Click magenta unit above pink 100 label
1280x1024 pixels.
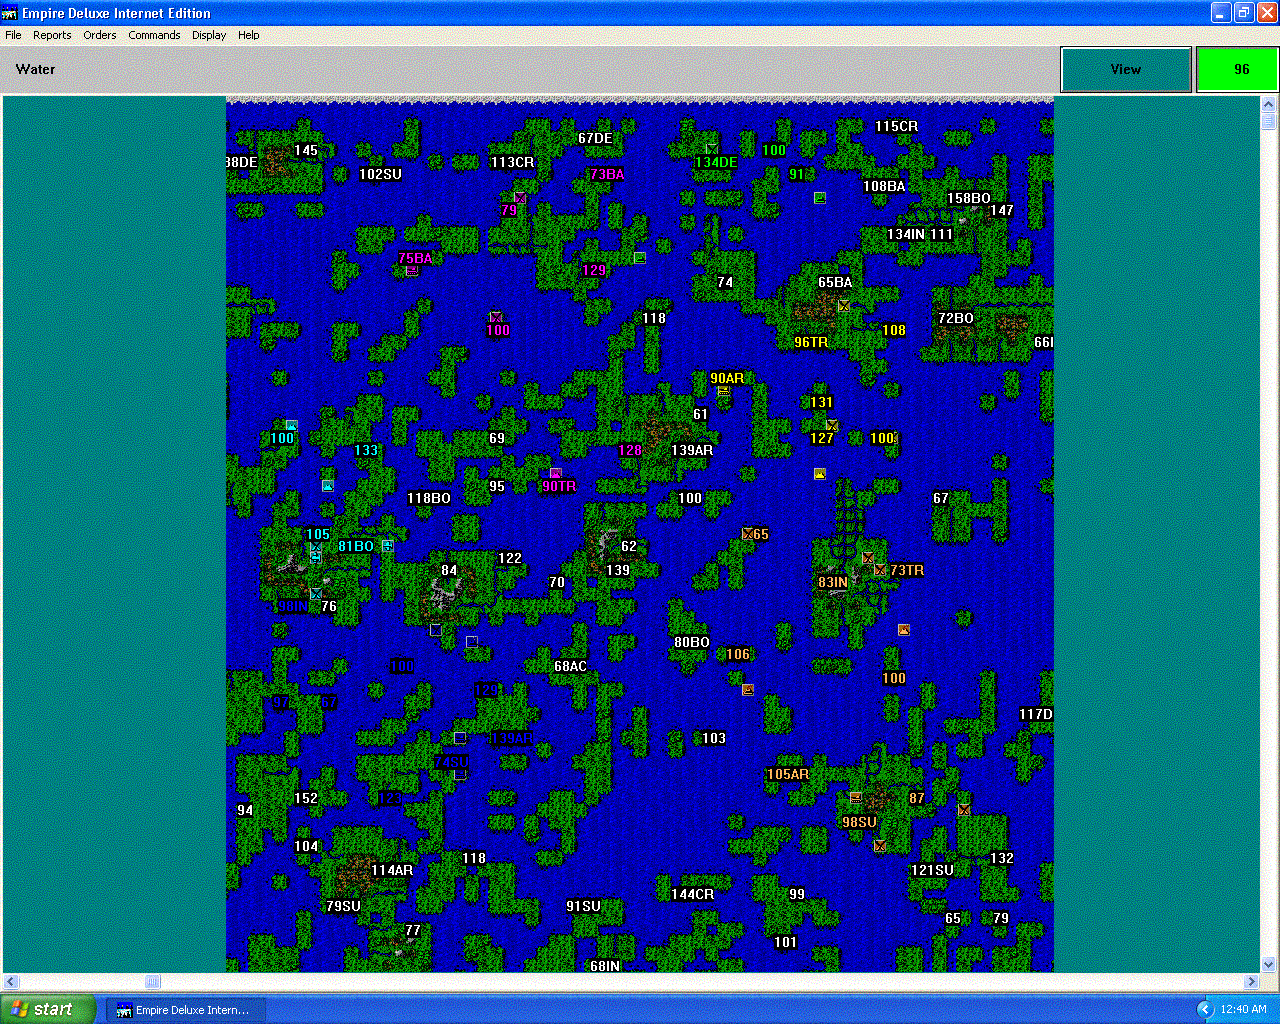495,317
